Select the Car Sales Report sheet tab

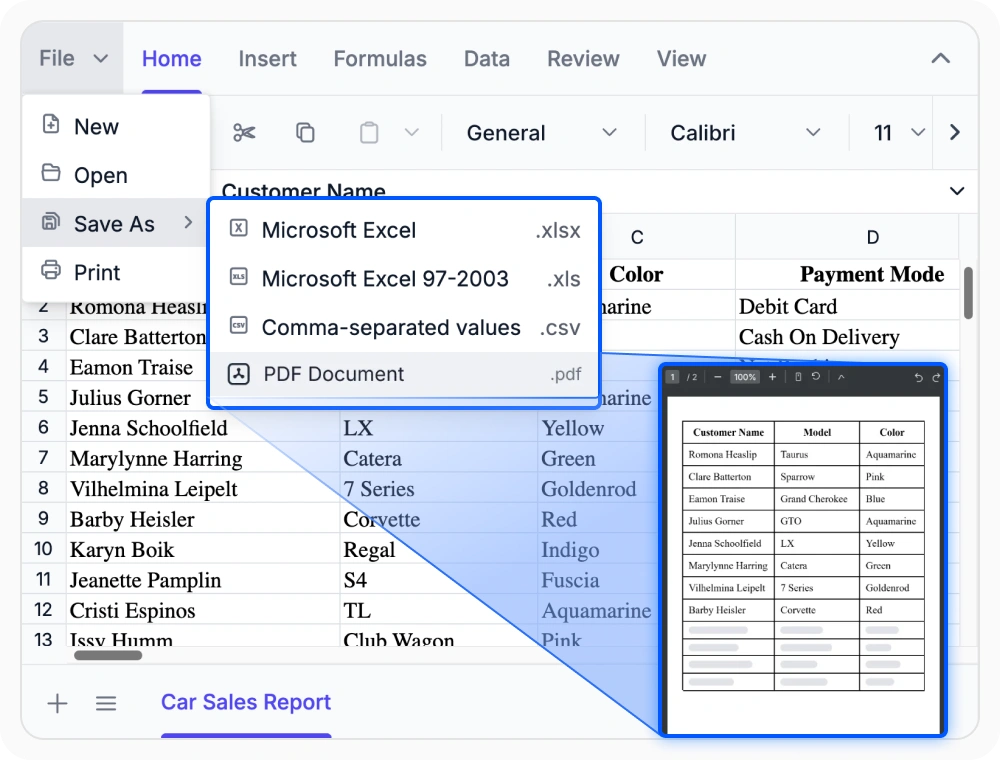pos(246,702)
